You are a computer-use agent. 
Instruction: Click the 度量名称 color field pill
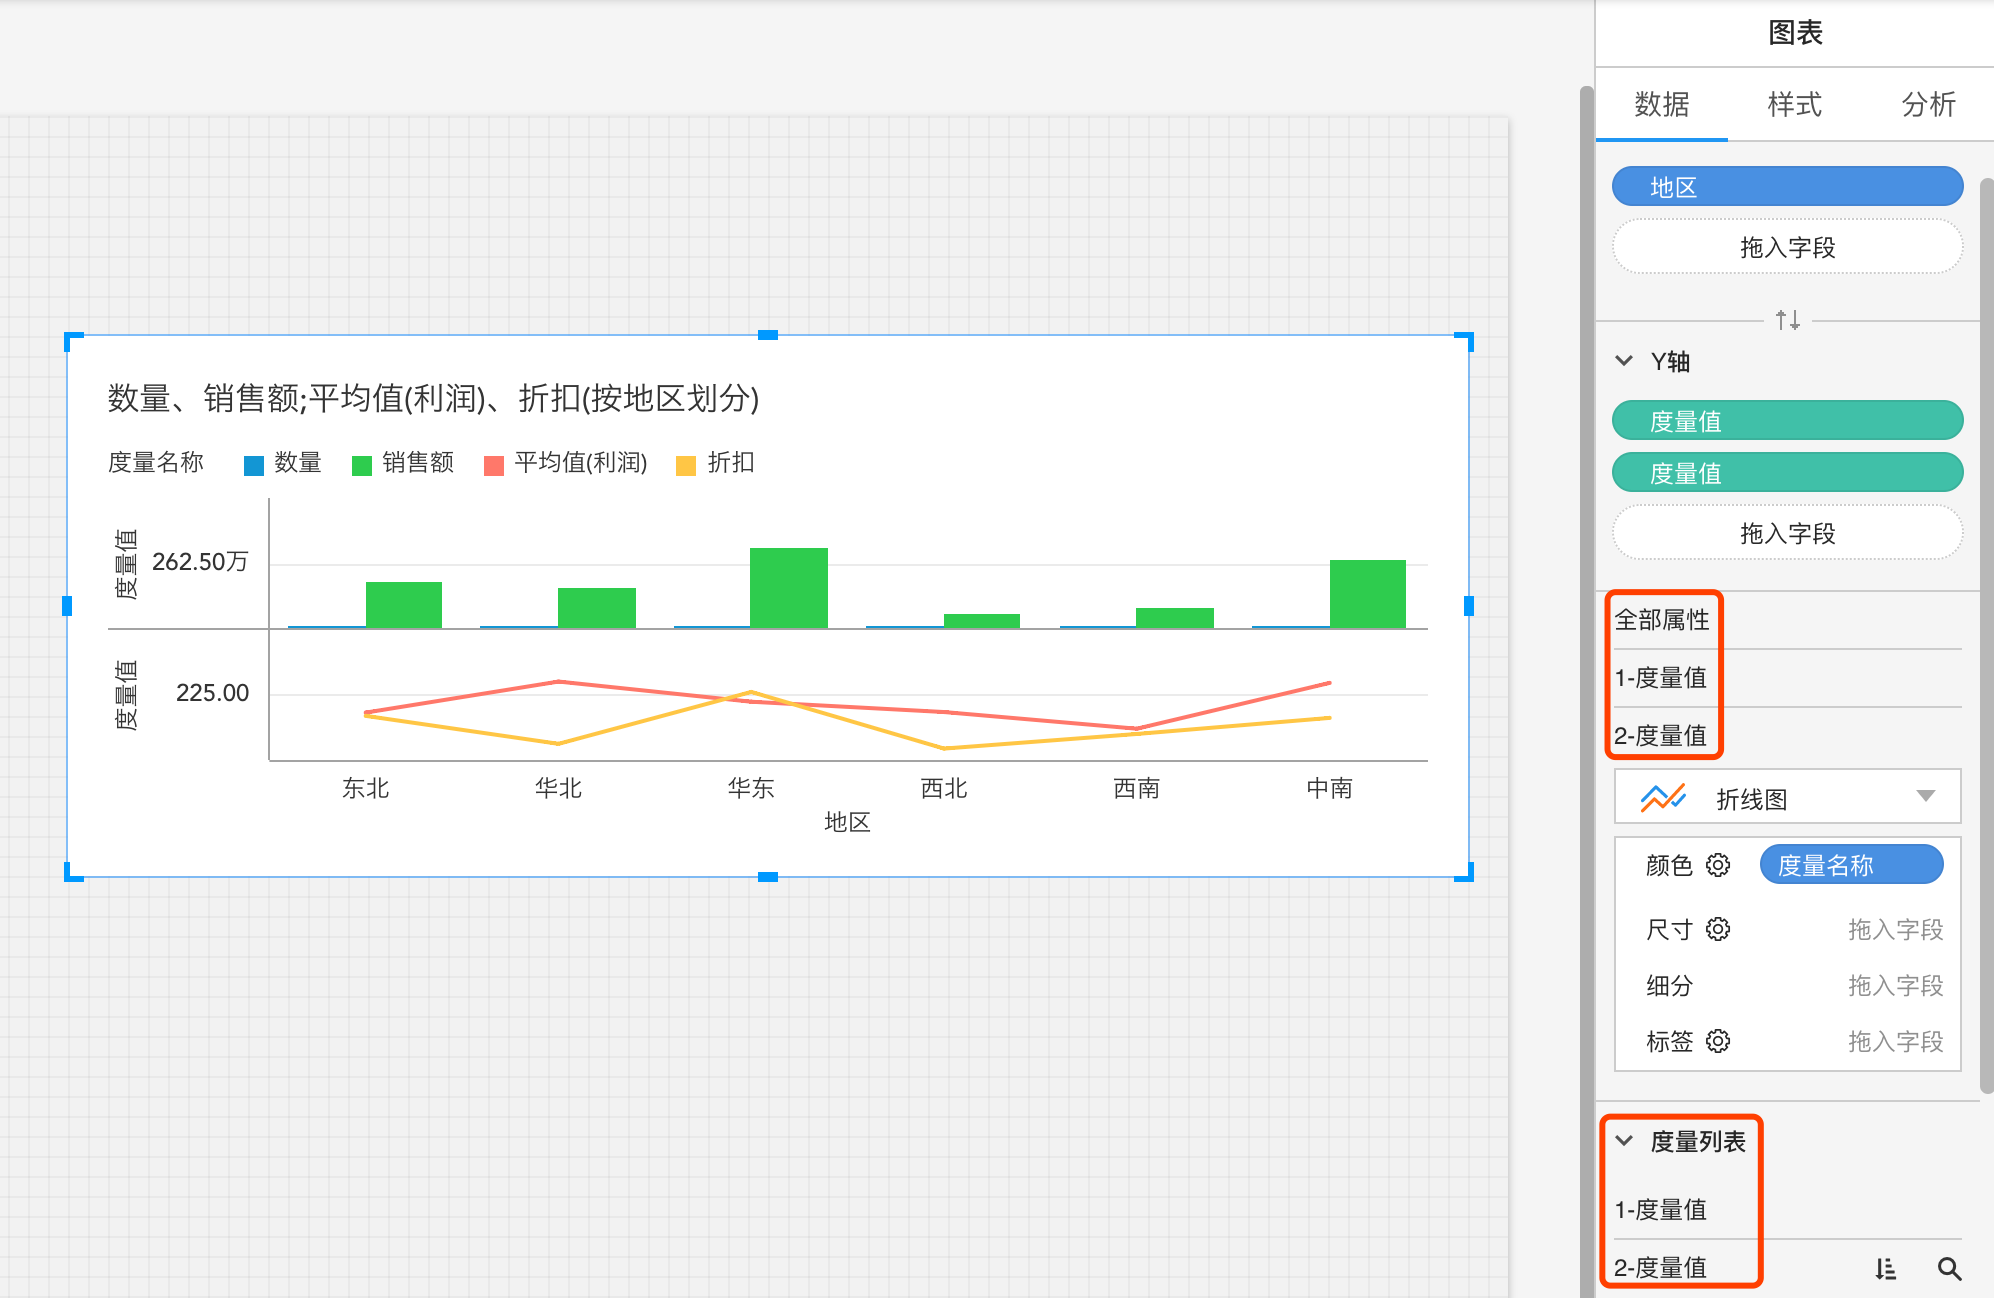(x=1851, y=865)
